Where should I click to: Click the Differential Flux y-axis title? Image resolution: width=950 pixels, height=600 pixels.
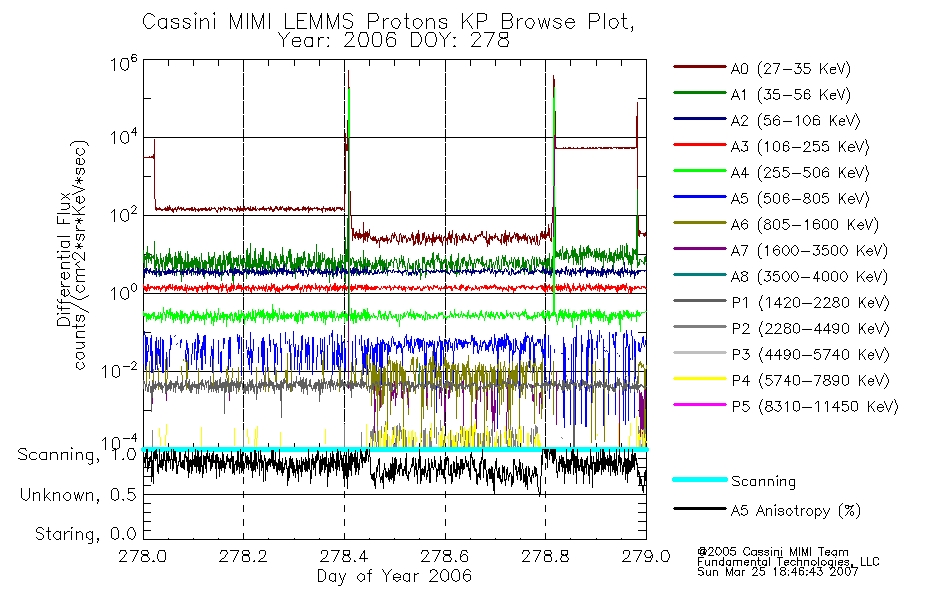point(64,259)
